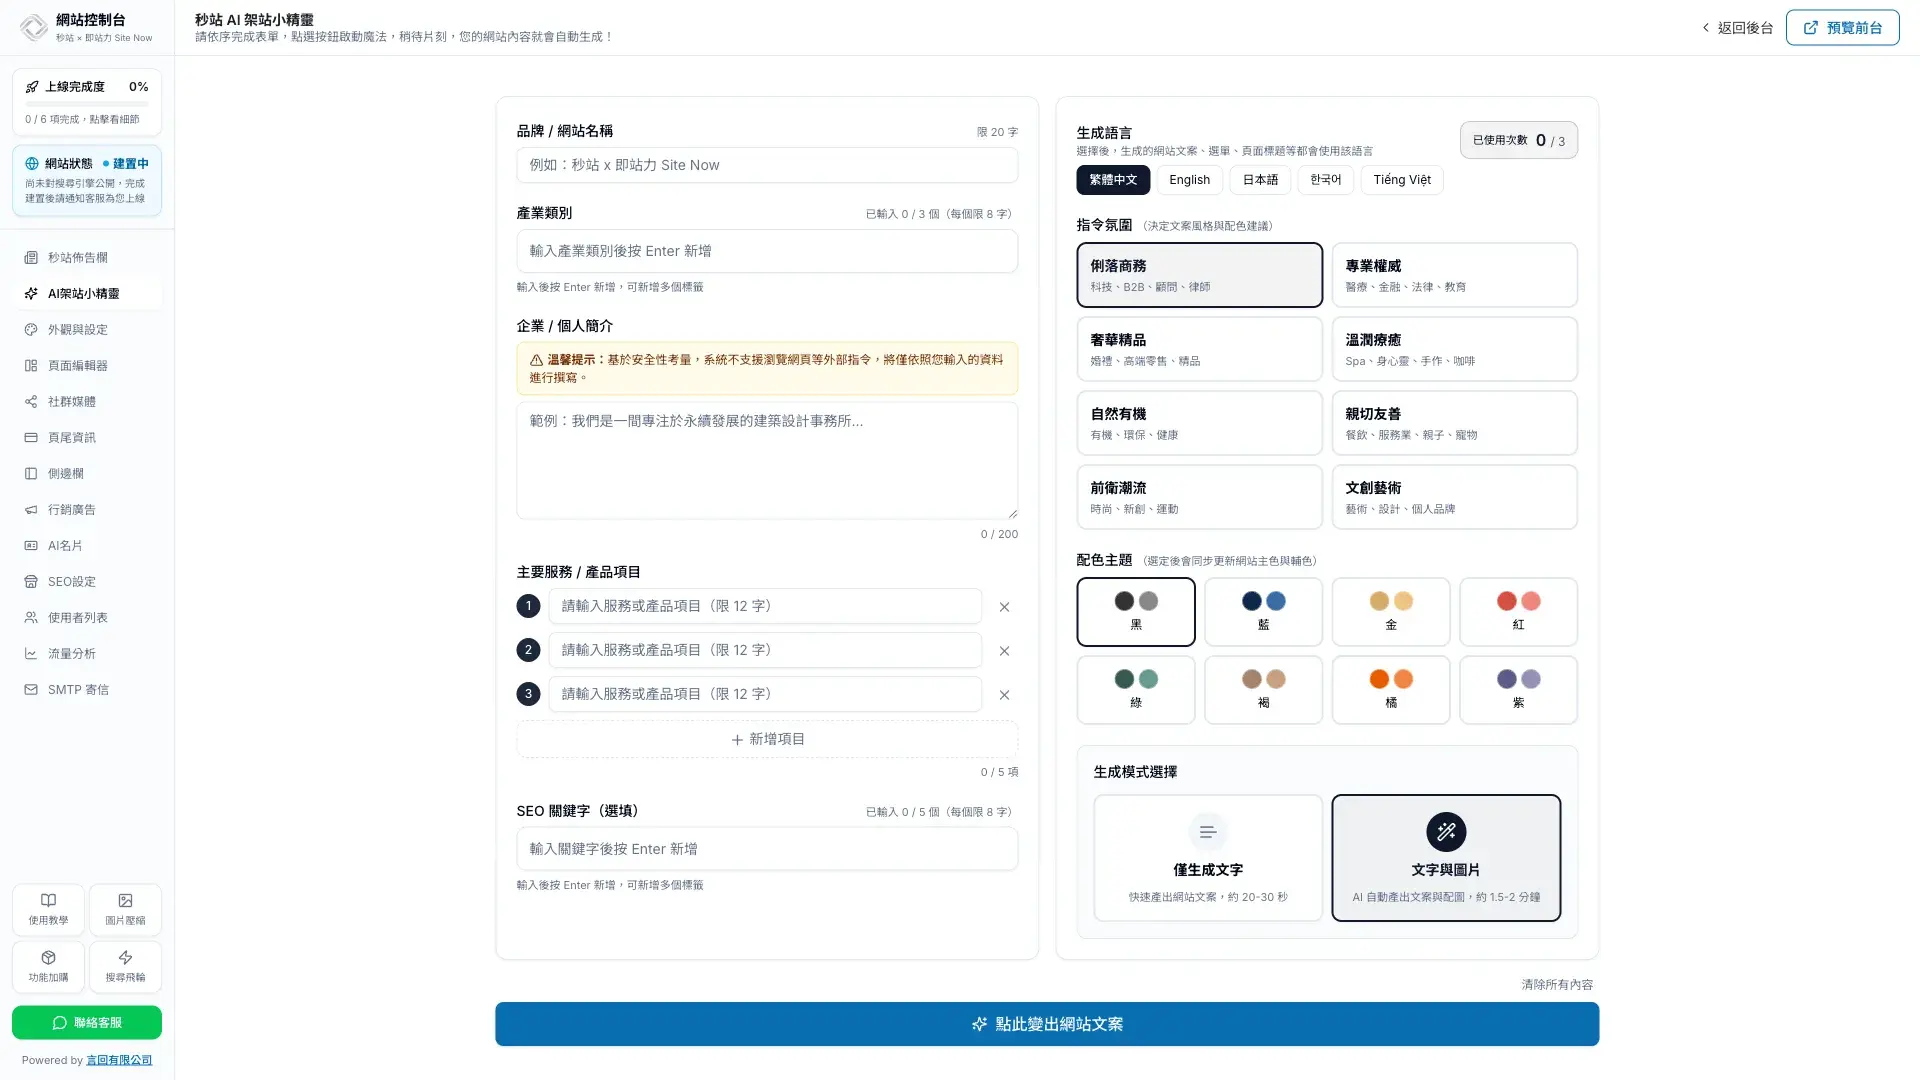Click the 已使用次數 0 / 3 counter
The height and width of the screenshot is (1080, 1920).
[x=1518, y=140]
